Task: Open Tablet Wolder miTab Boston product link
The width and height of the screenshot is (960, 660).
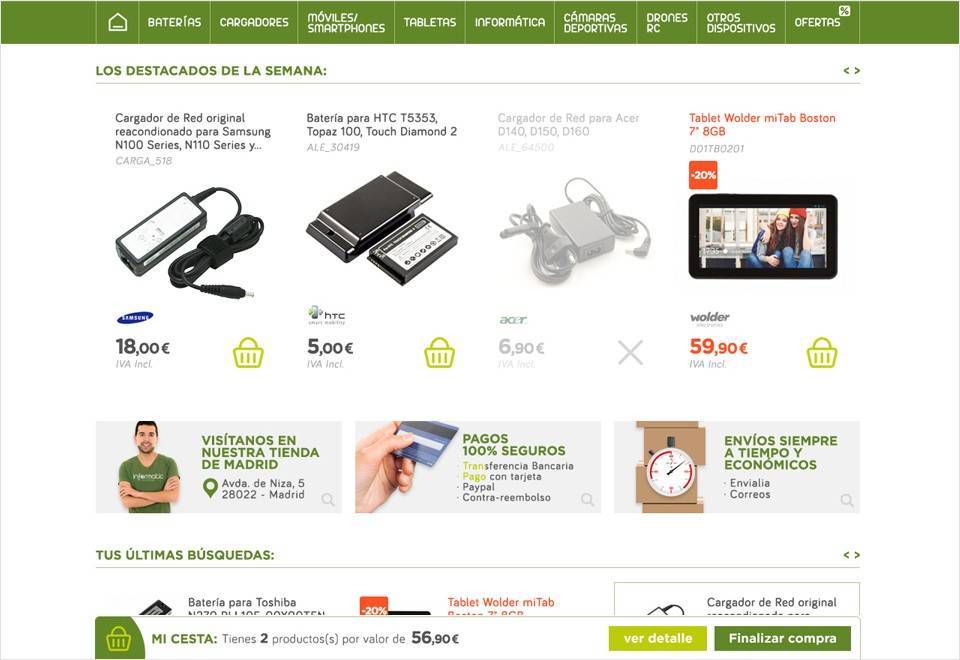Action: coord(762,124)
